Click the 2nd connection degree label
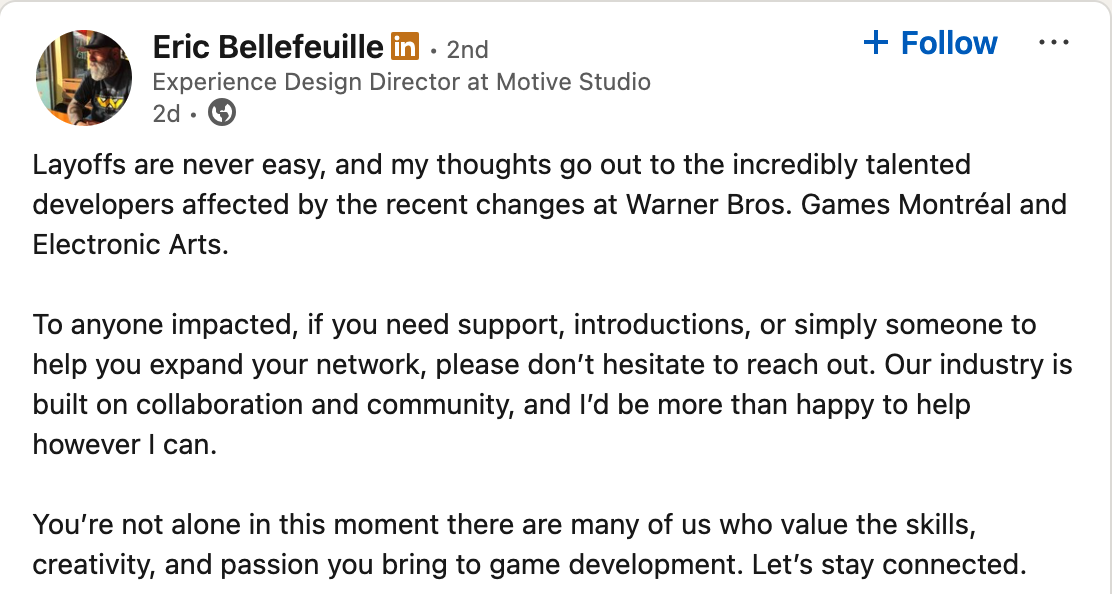 tap(466, 48)
